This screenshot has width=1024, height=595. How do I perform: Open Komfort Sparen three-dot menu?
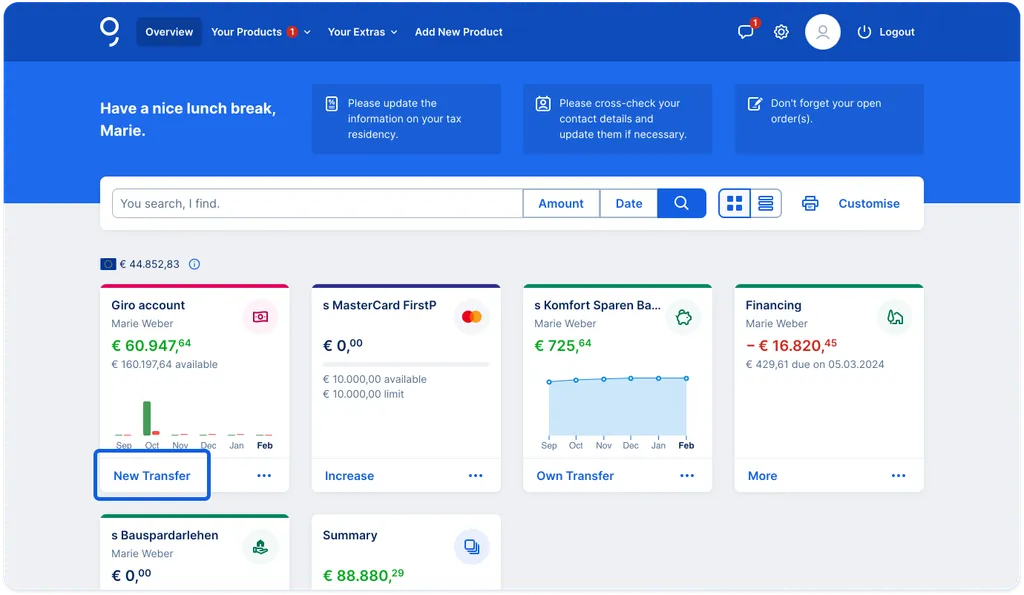click(x=687, y=475)
